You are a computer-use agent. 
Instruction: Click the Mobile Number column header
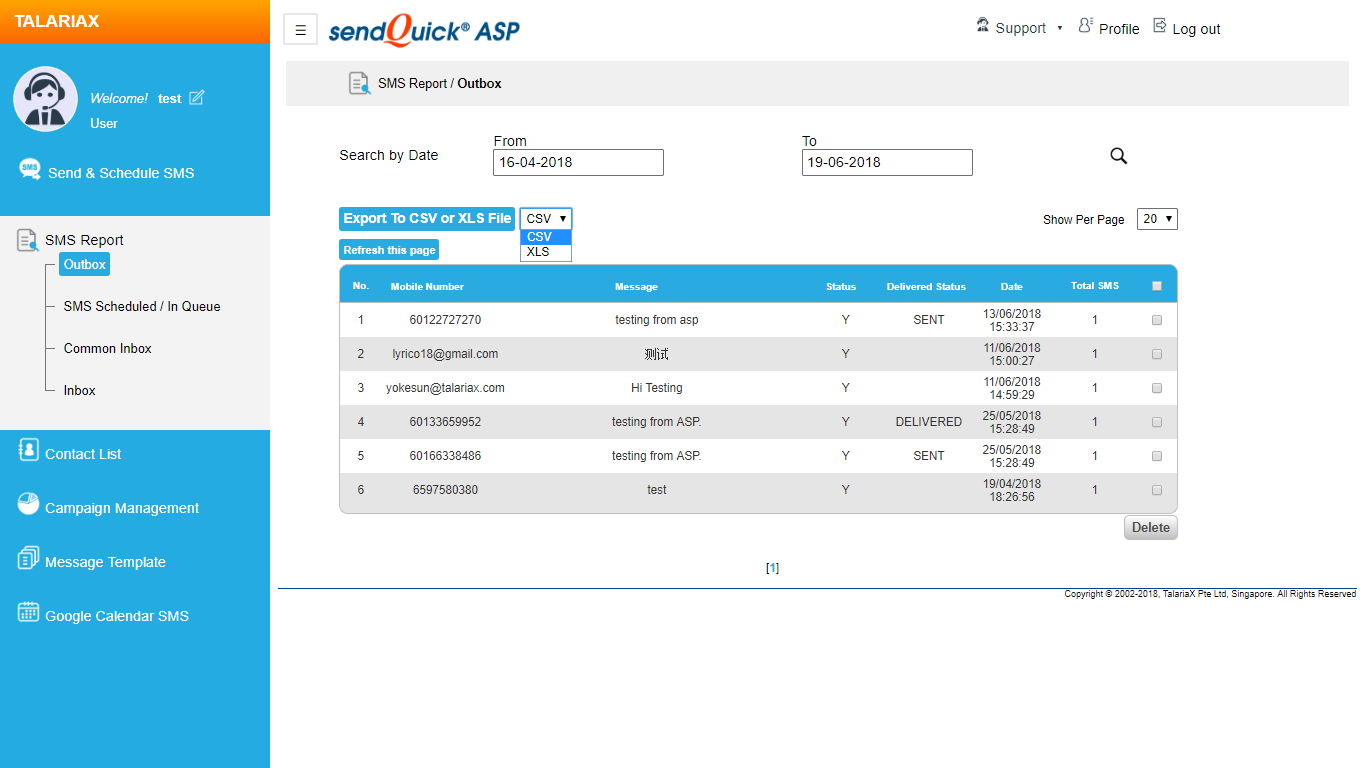[427, 287]
